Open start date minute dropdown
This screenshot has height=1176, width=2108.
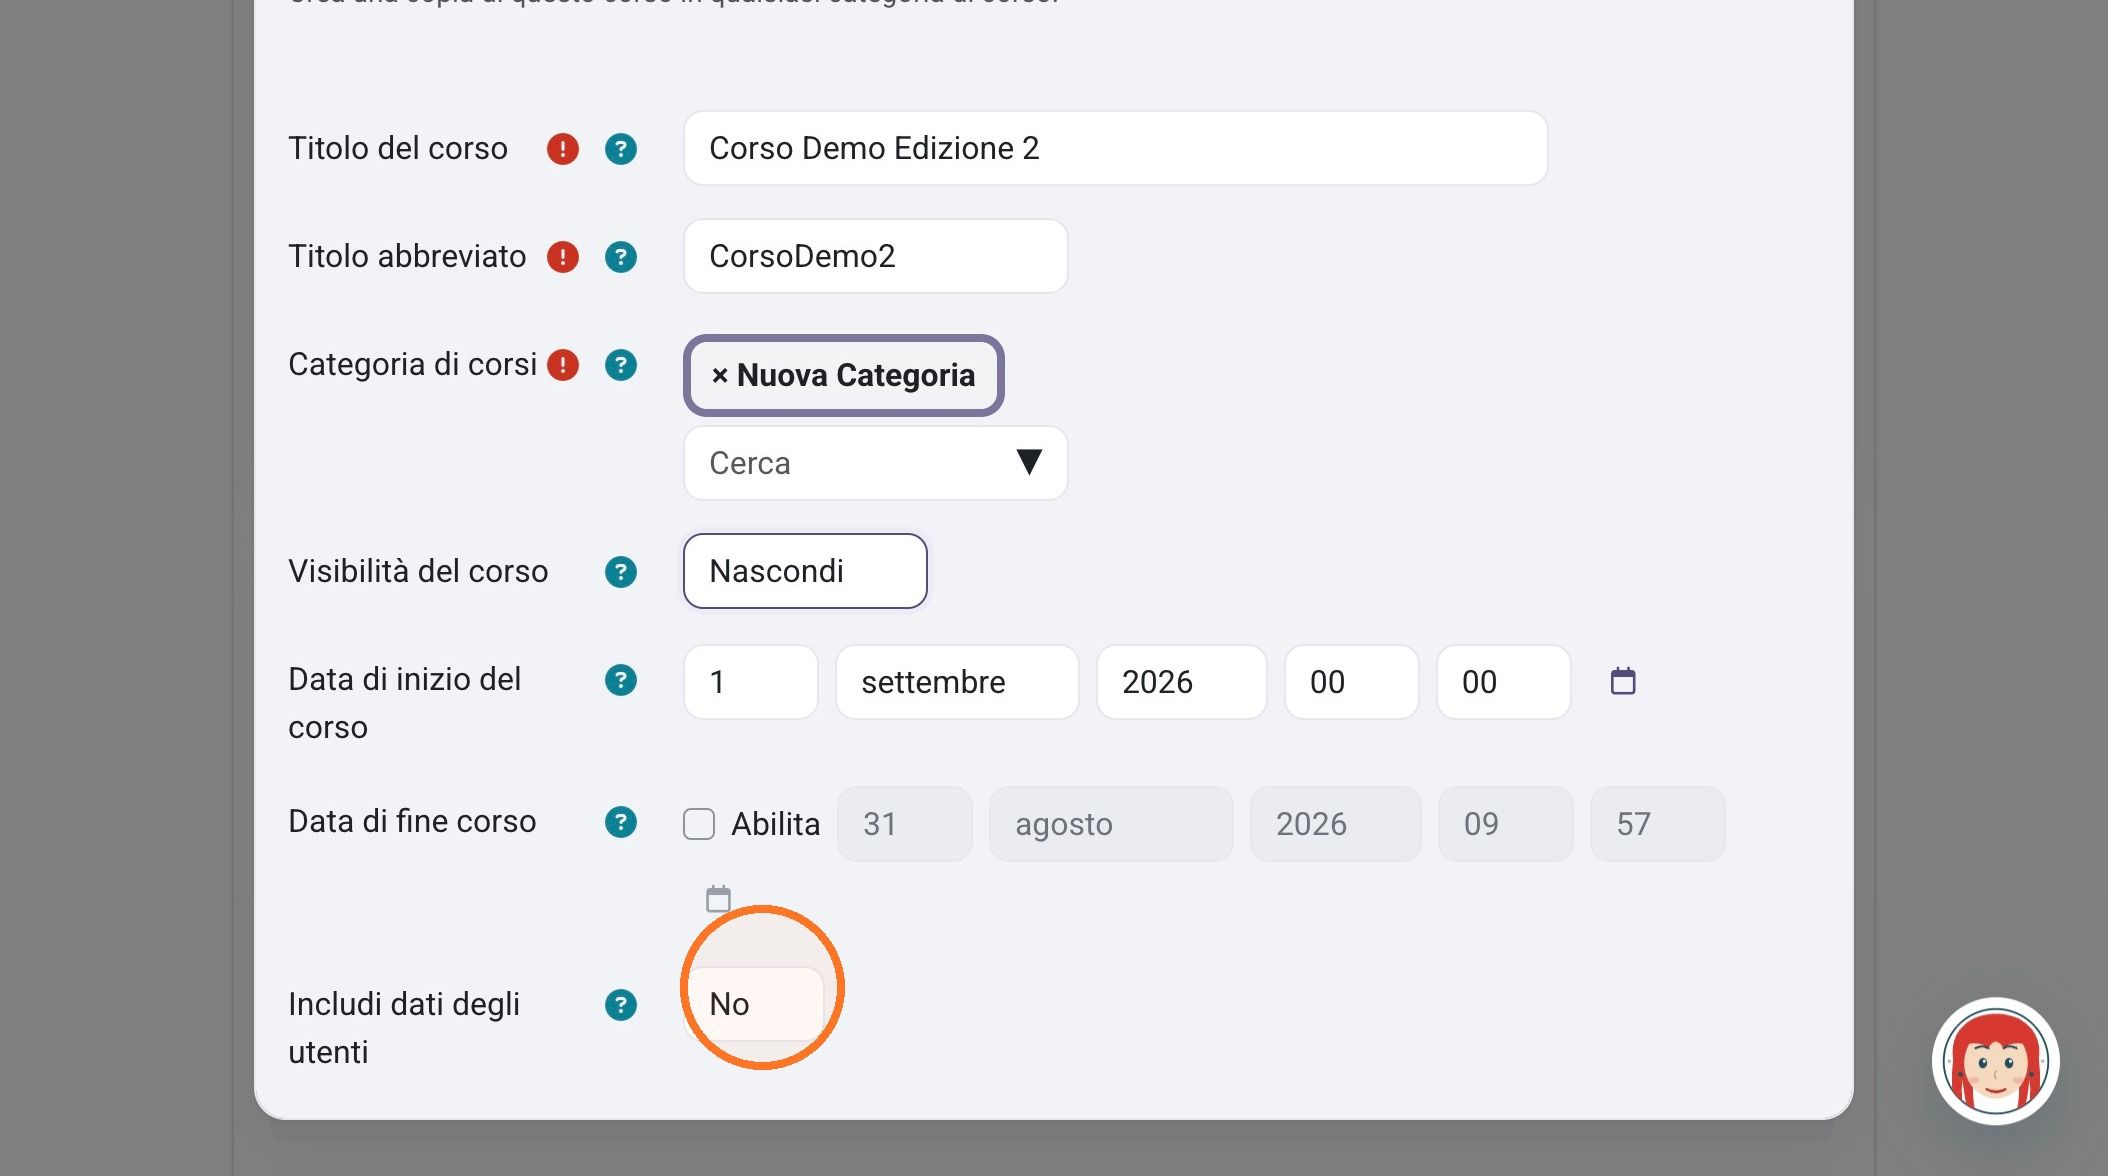tap(1504, 682)
